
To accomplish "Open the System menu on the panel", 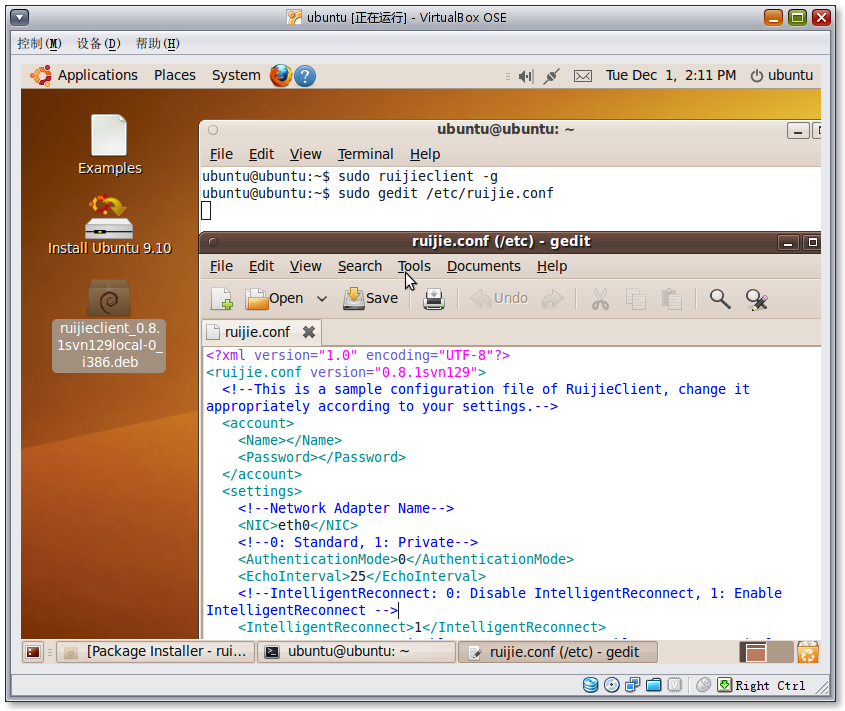I will tap(236, 75).
